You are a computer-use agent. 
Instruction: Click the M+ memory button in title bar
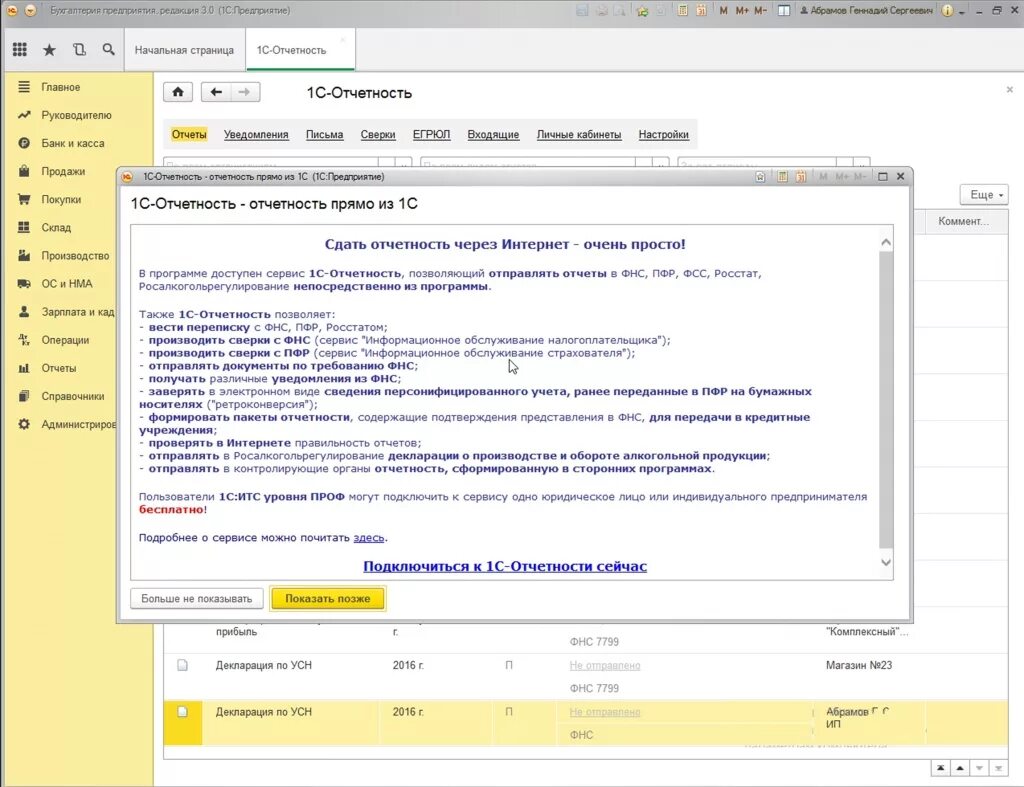742,10
